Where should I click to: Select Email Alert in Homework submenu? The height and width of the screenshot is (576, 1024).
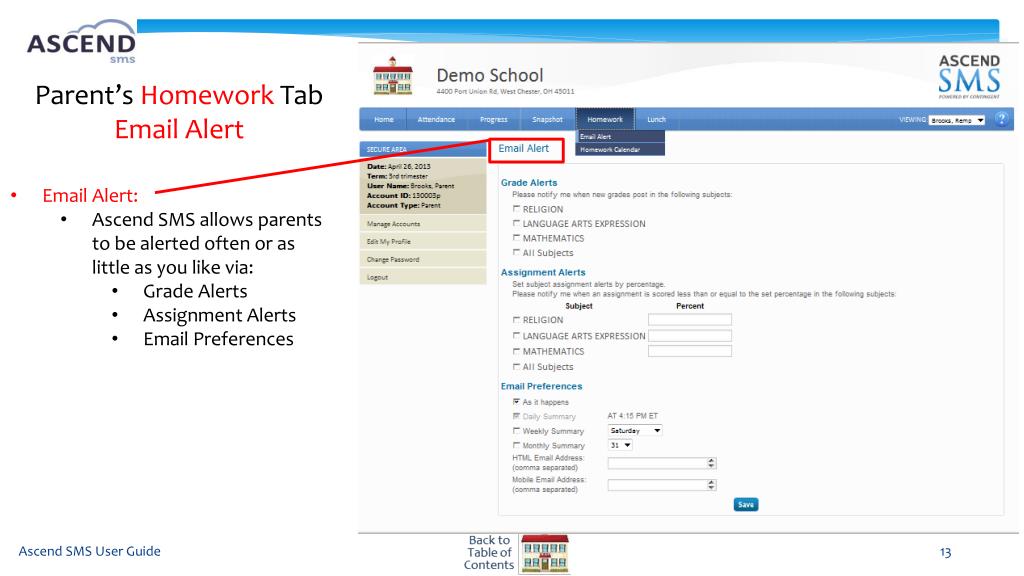click(x=620, y=136)
